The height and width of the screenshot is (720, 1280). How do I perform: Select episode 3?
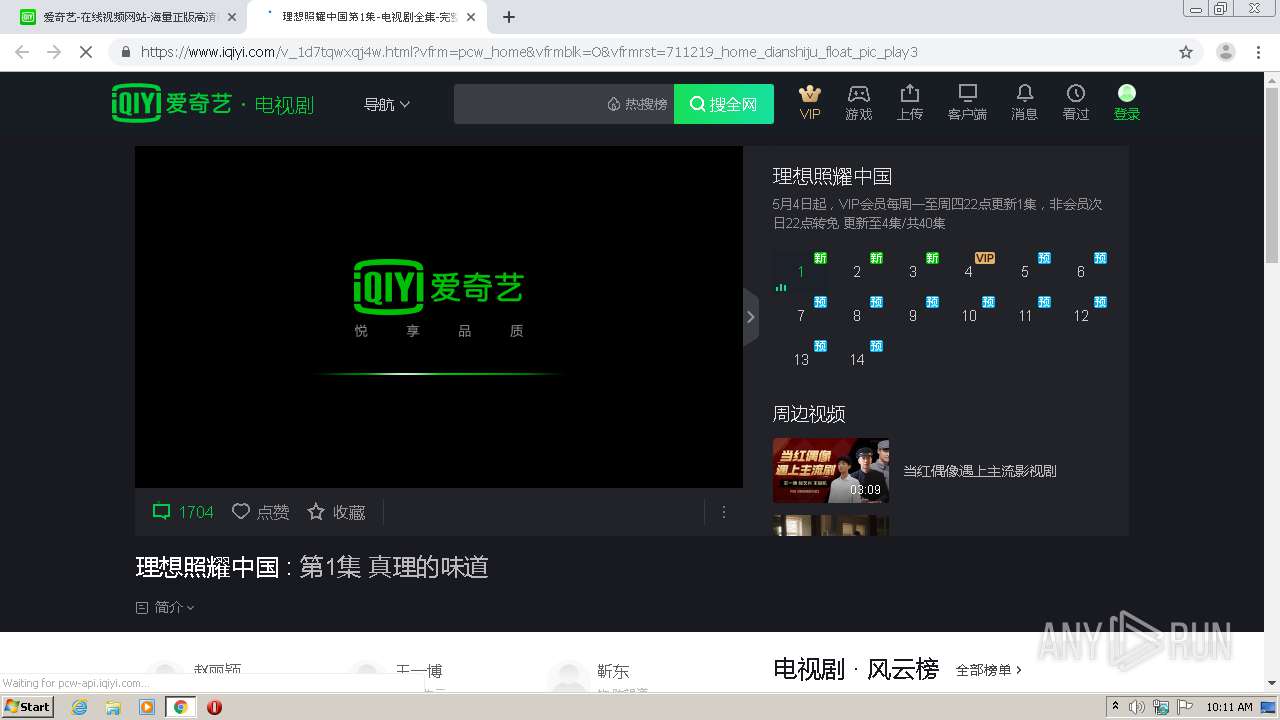tap(913, 270)
